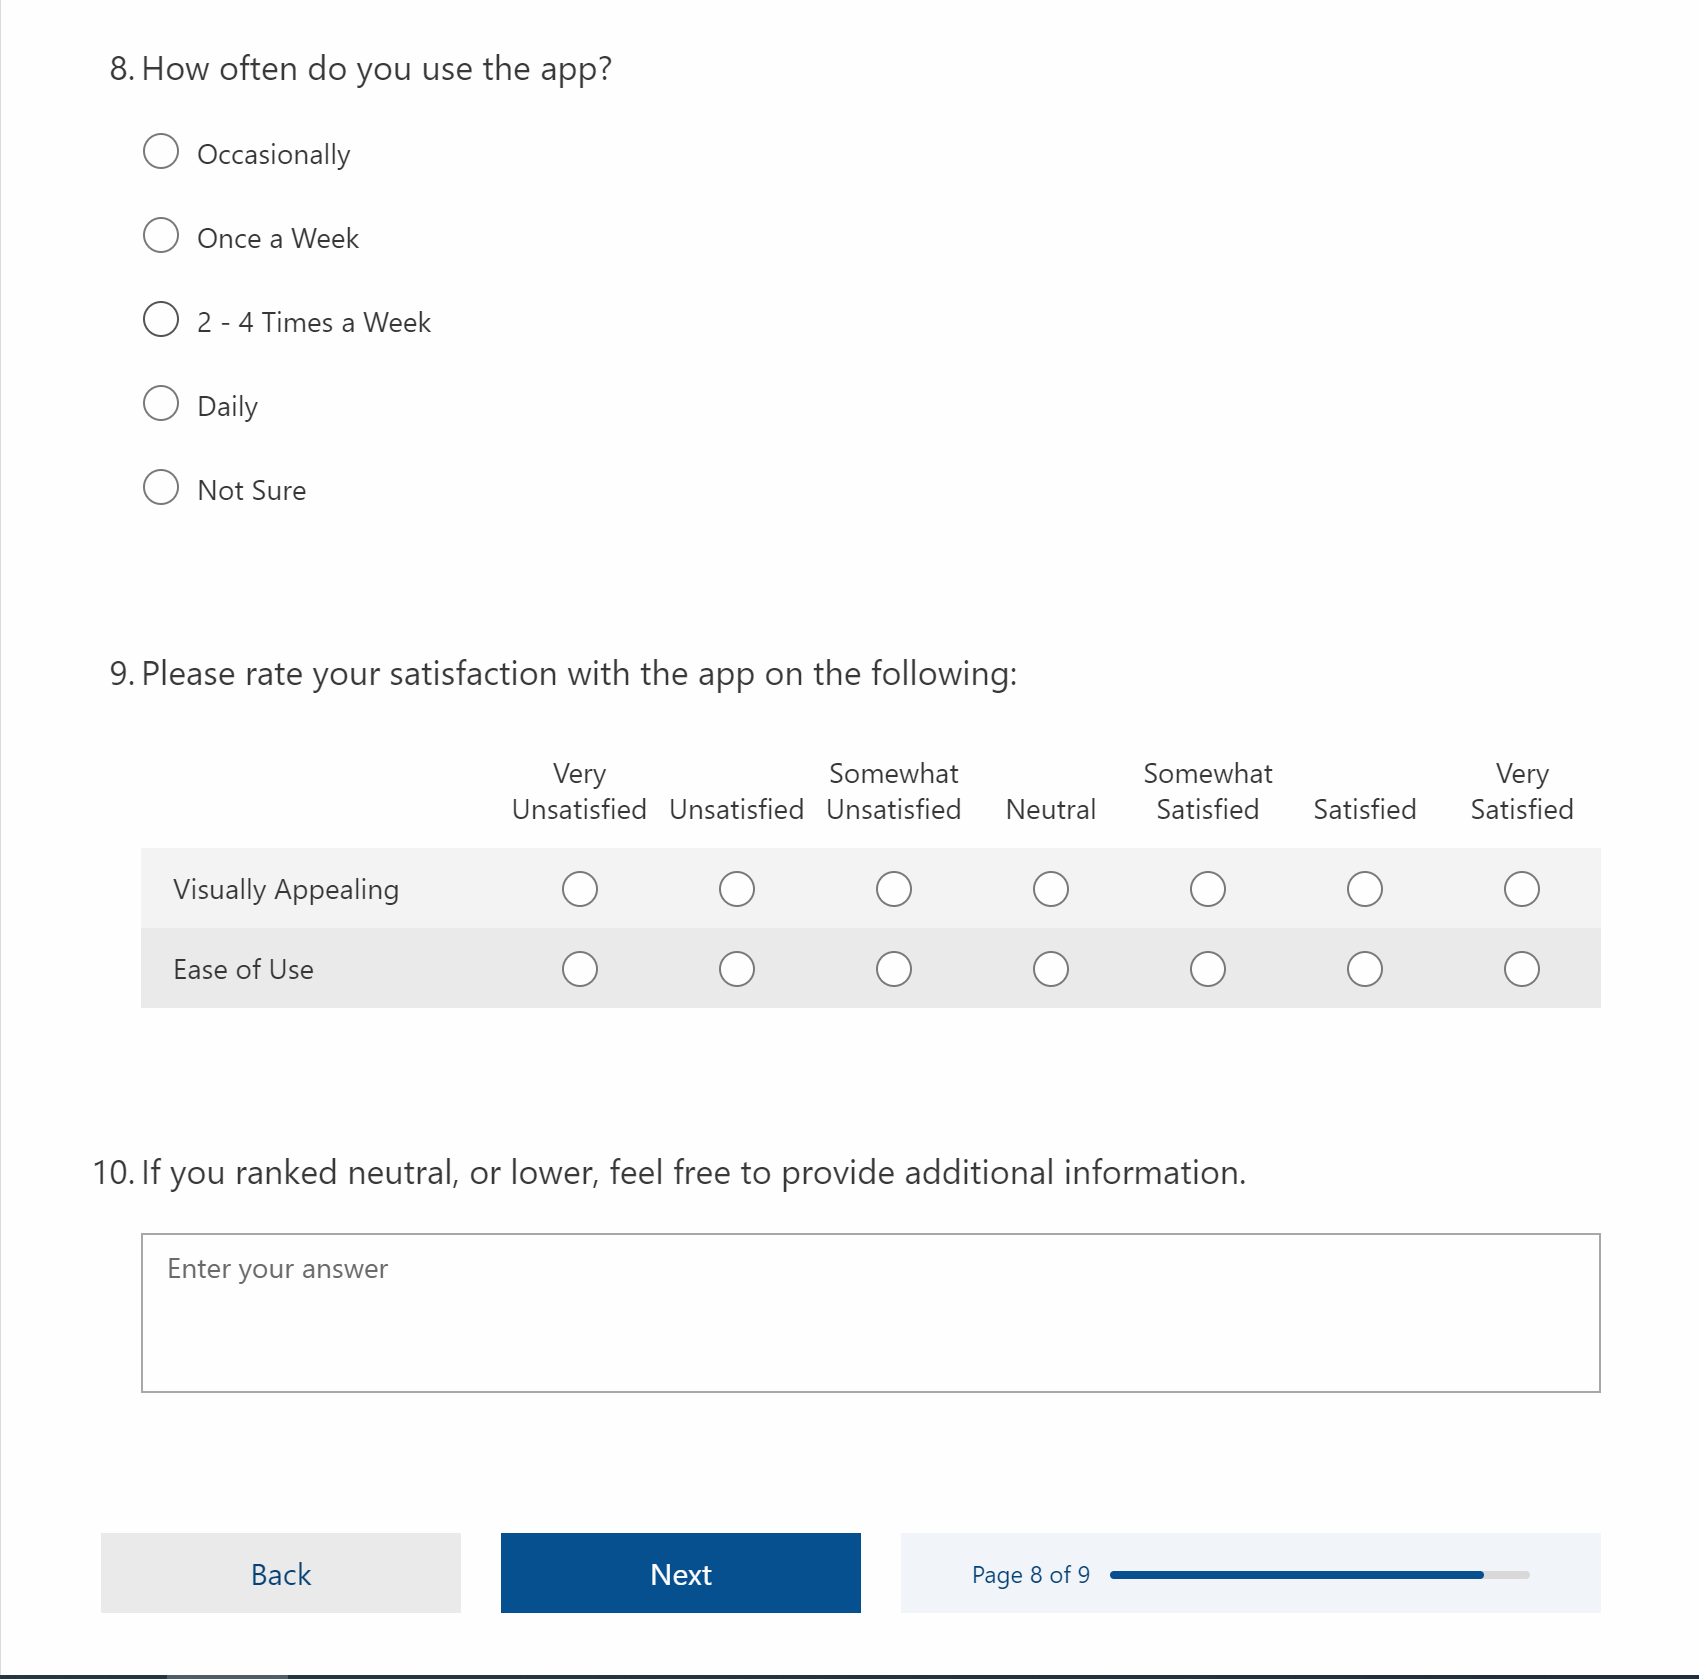Select 2 - 4 Times a Week
Viewport: 1699px width, 1679px height.
pos(161,320)
